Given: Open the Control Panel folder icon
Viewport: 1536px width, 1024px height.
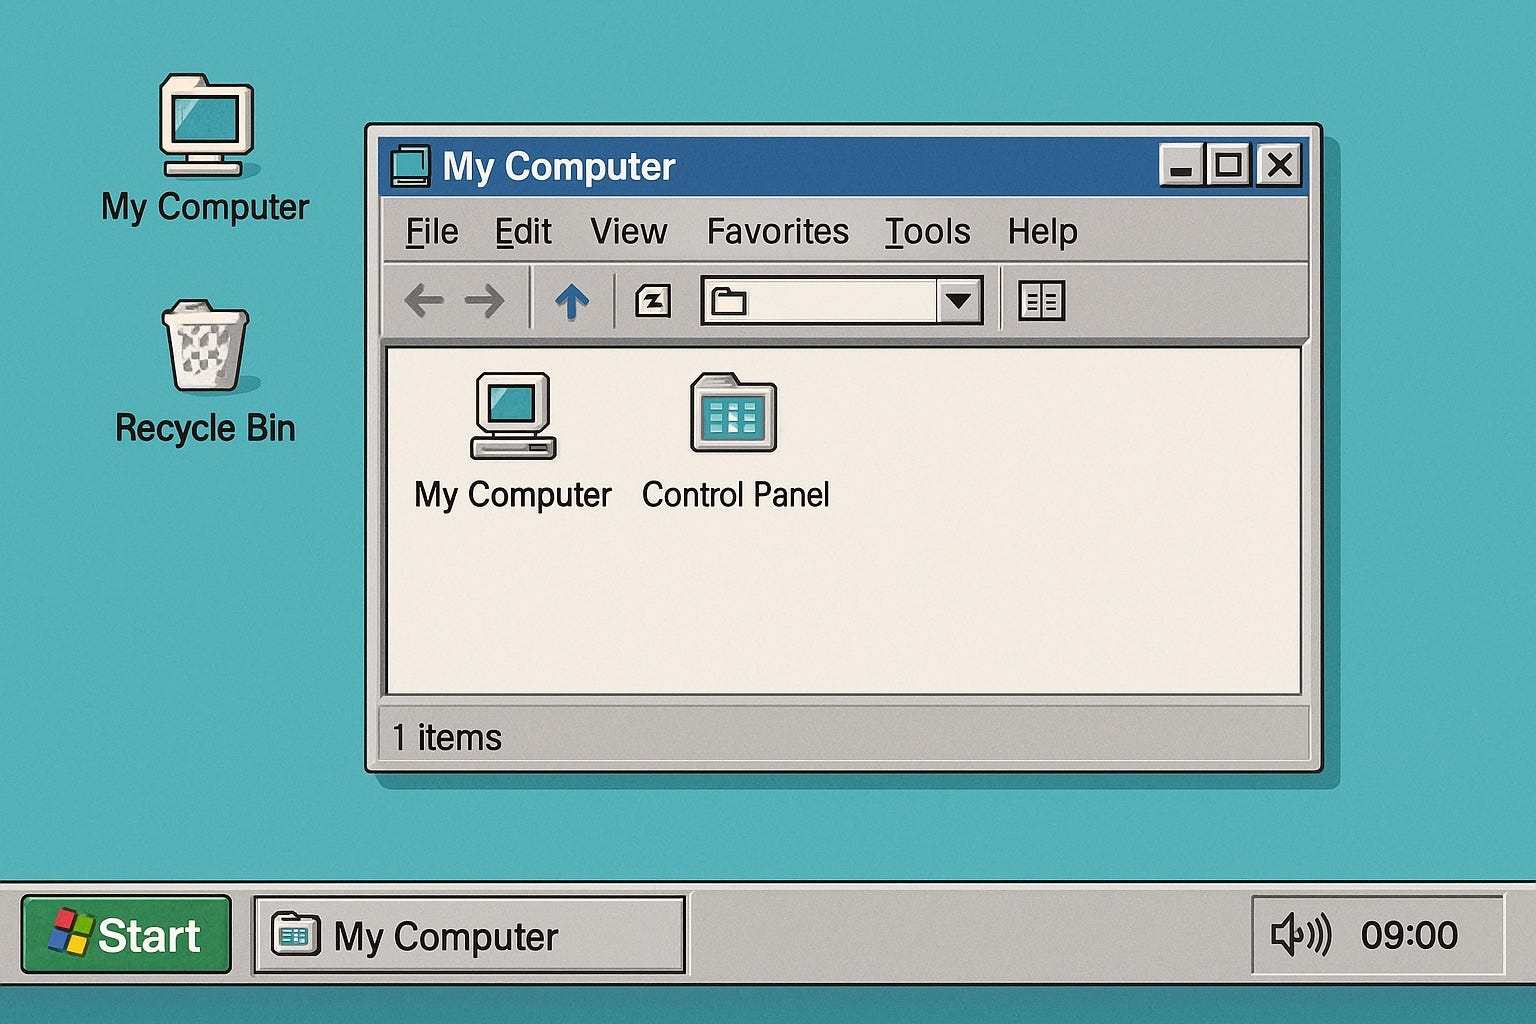Looking at the screenshot, I should click(733, 412).
